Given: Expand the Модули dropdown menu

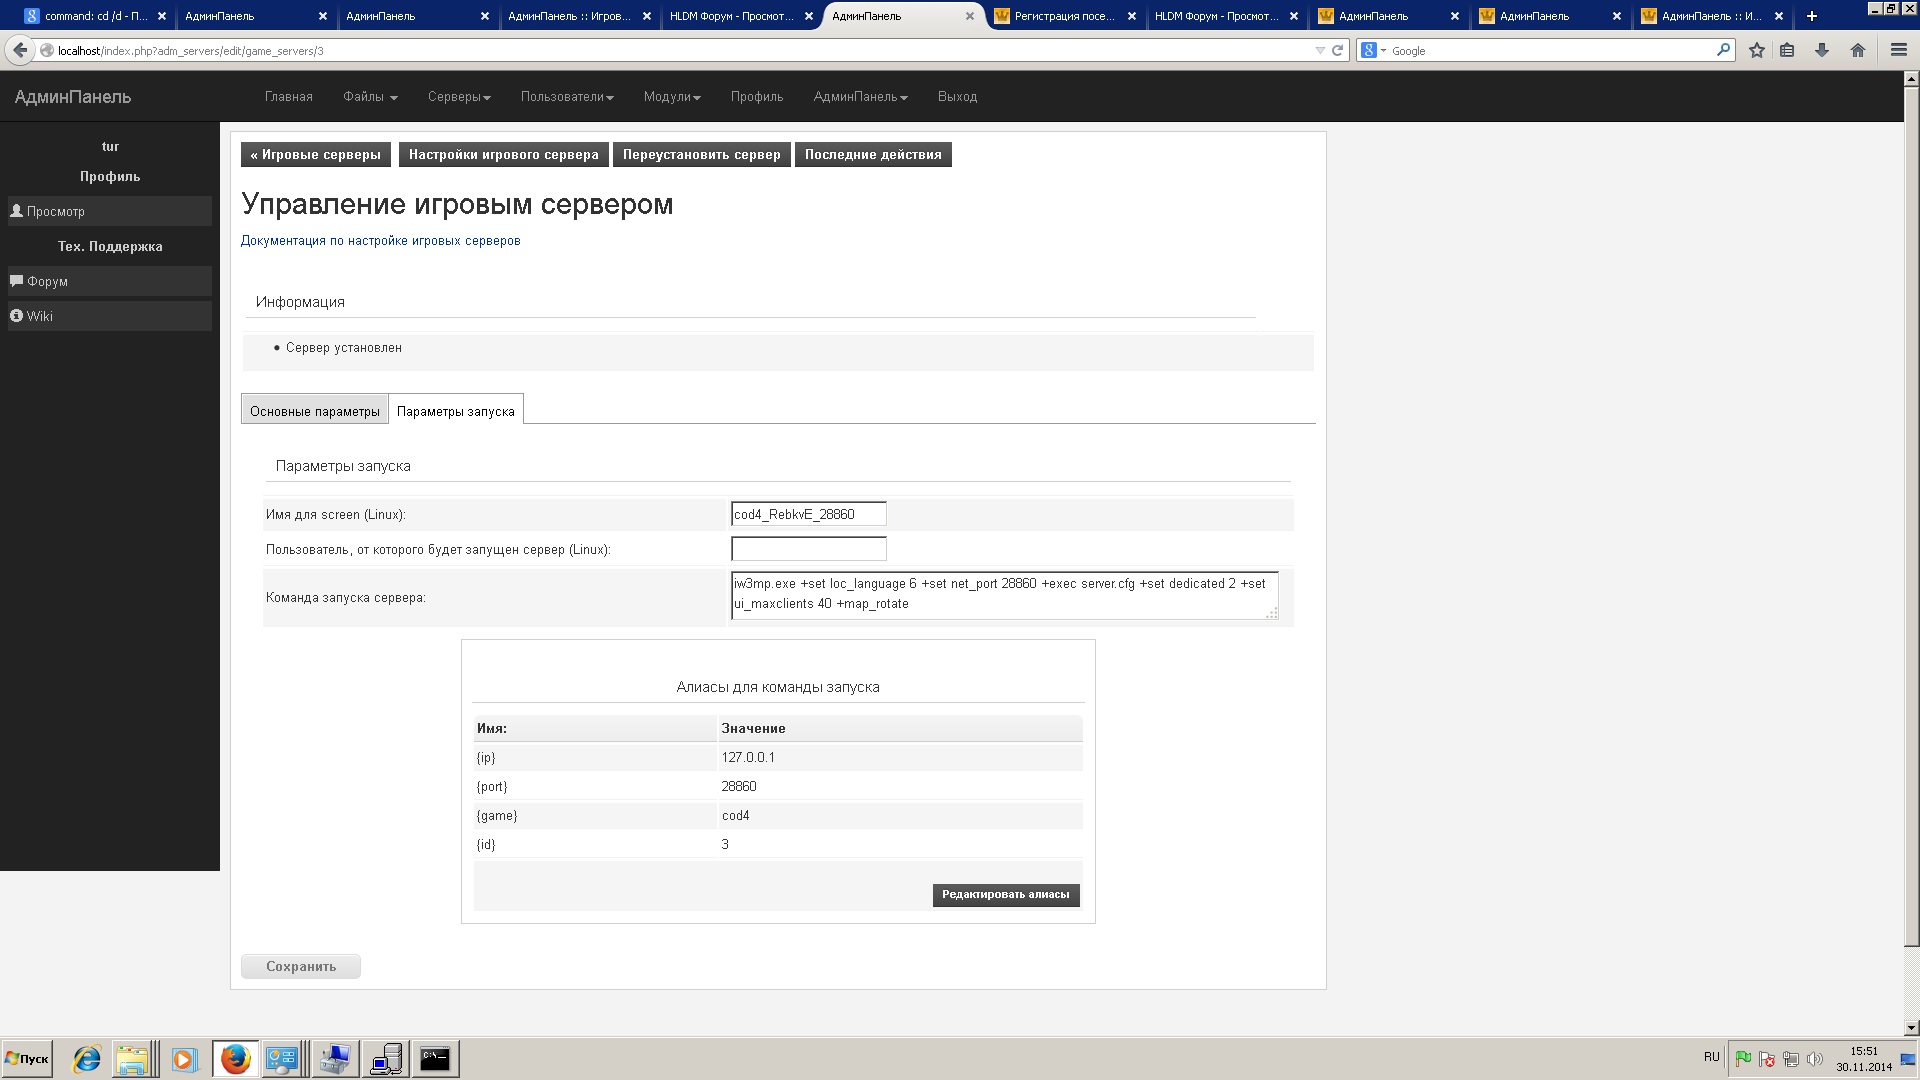Looking at the screenshot, I should [x=672, y=97].
